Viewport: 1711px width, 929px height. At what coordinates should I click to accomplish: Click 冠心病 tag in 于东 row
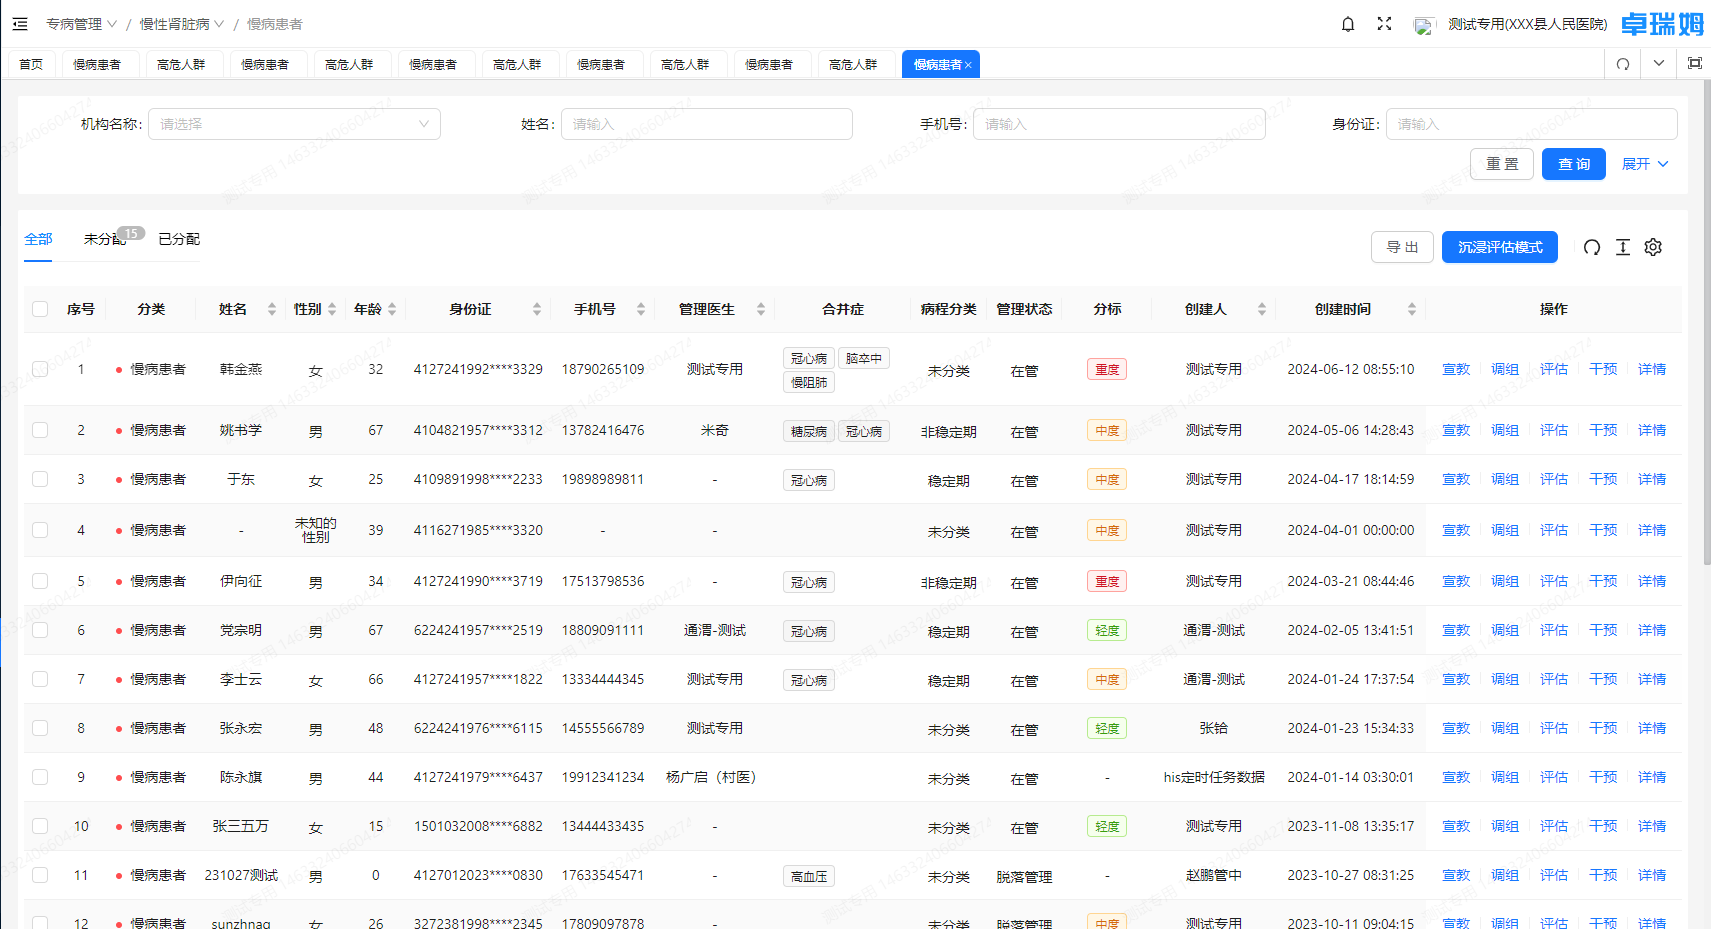(809, 481)
